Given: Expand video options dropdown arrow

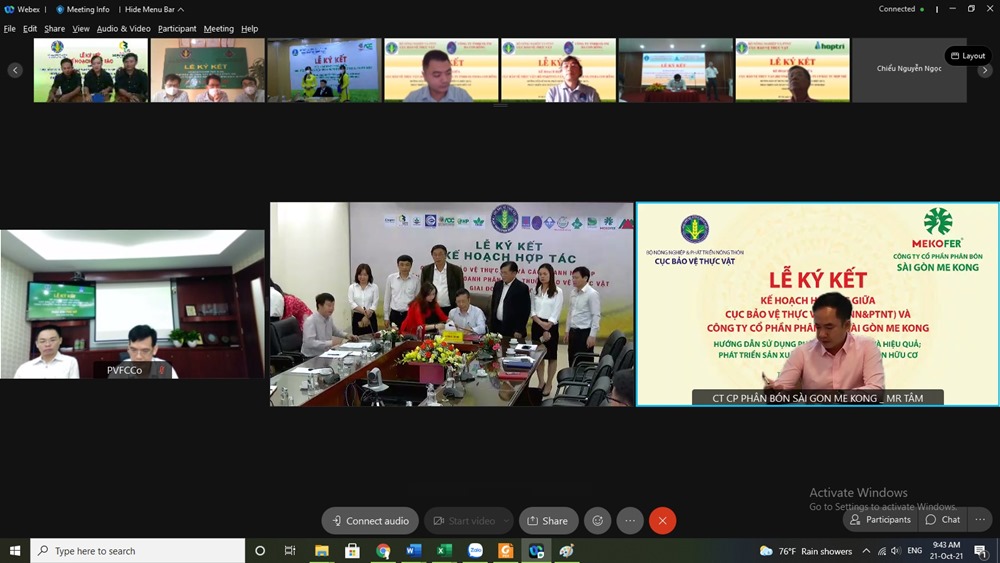Looking at the screenshot, I should [506, 521].
